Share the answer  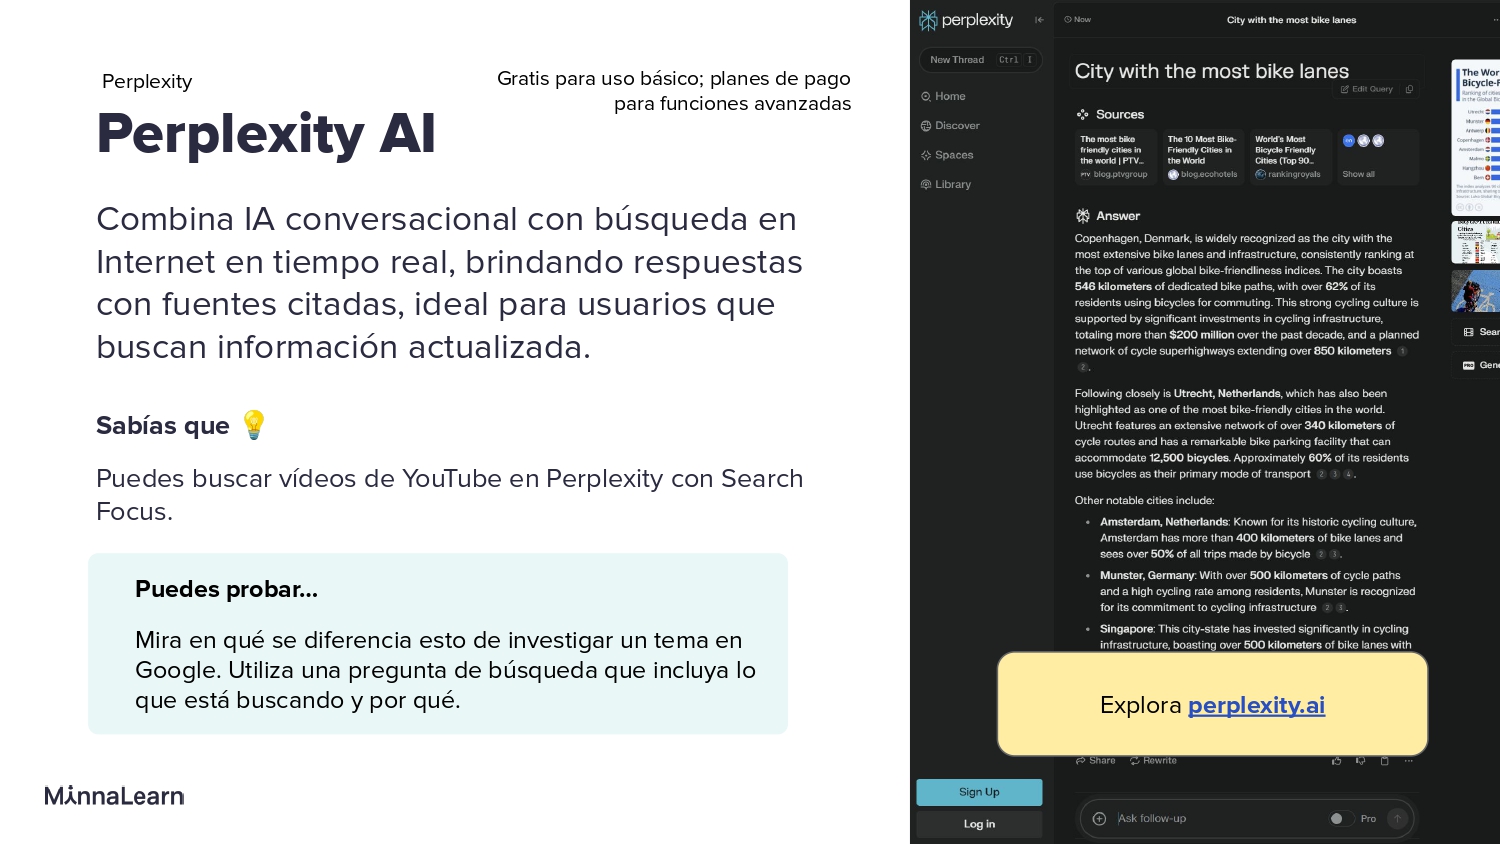pos(1096,761)
